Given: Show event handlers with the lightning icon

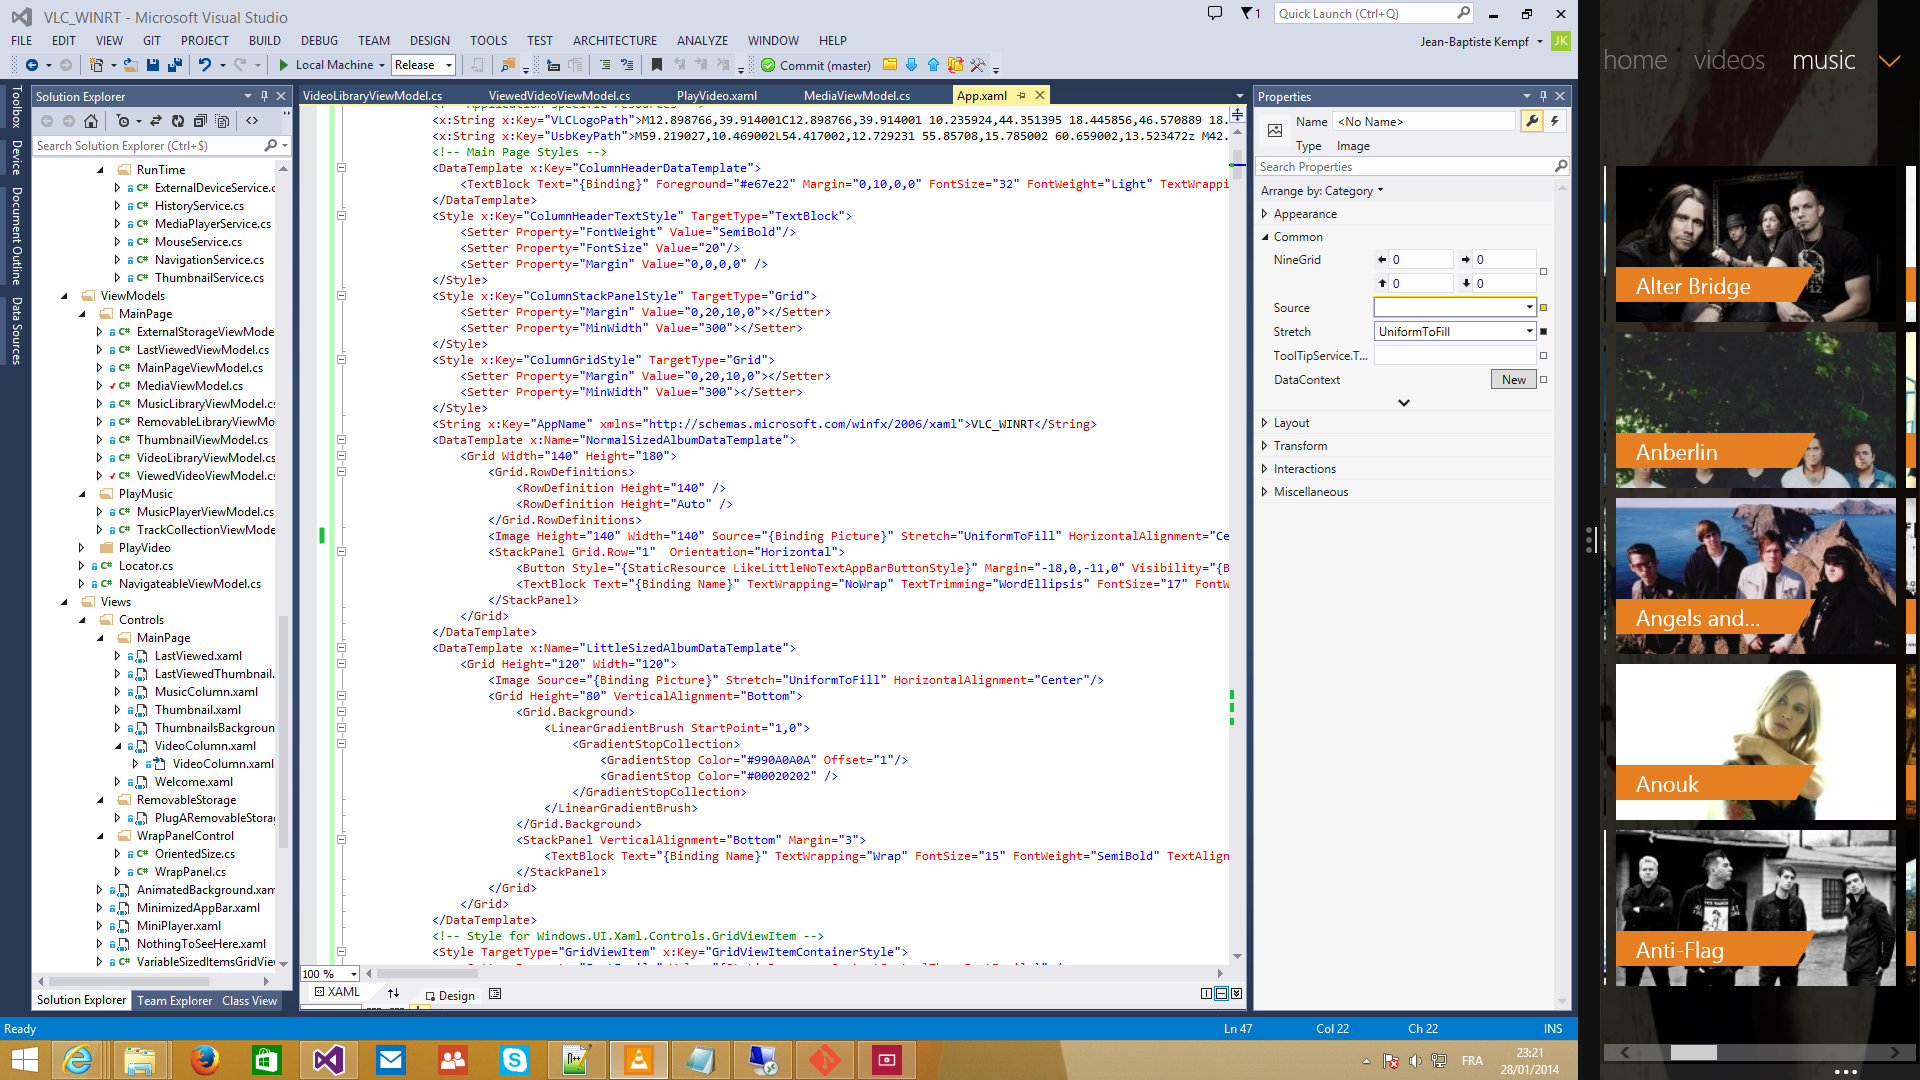Looking at the screenshot, I should coord(1554,121).
